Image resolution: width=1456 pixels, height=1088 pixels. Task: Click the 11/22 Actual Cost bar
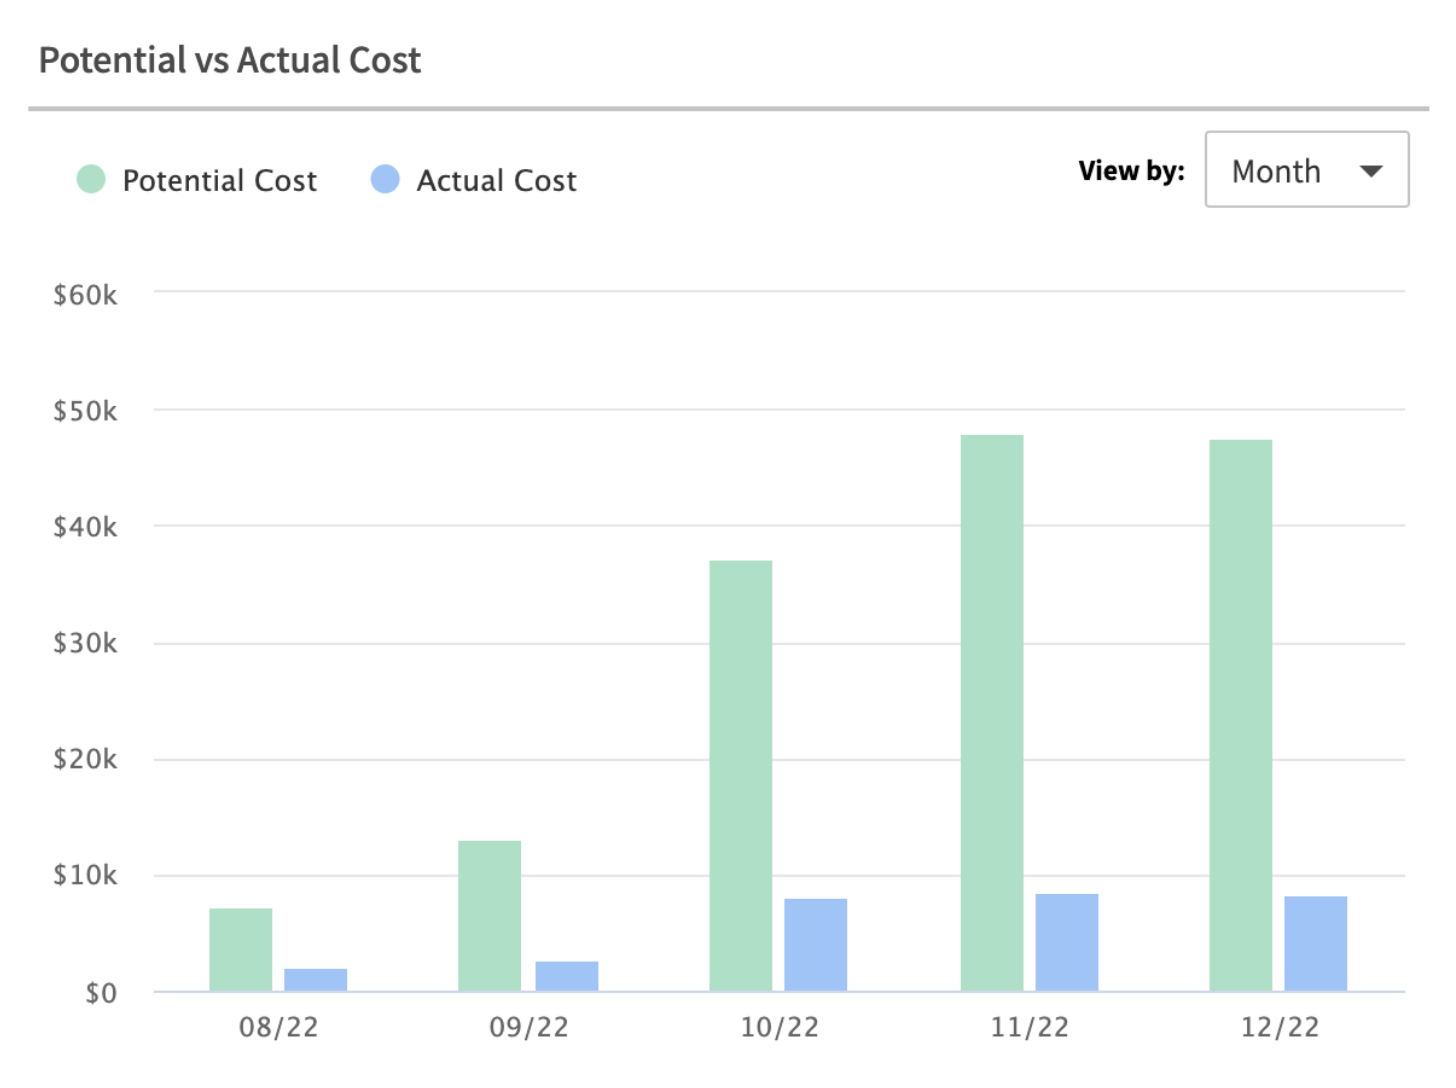click(x=1066, y=942)
